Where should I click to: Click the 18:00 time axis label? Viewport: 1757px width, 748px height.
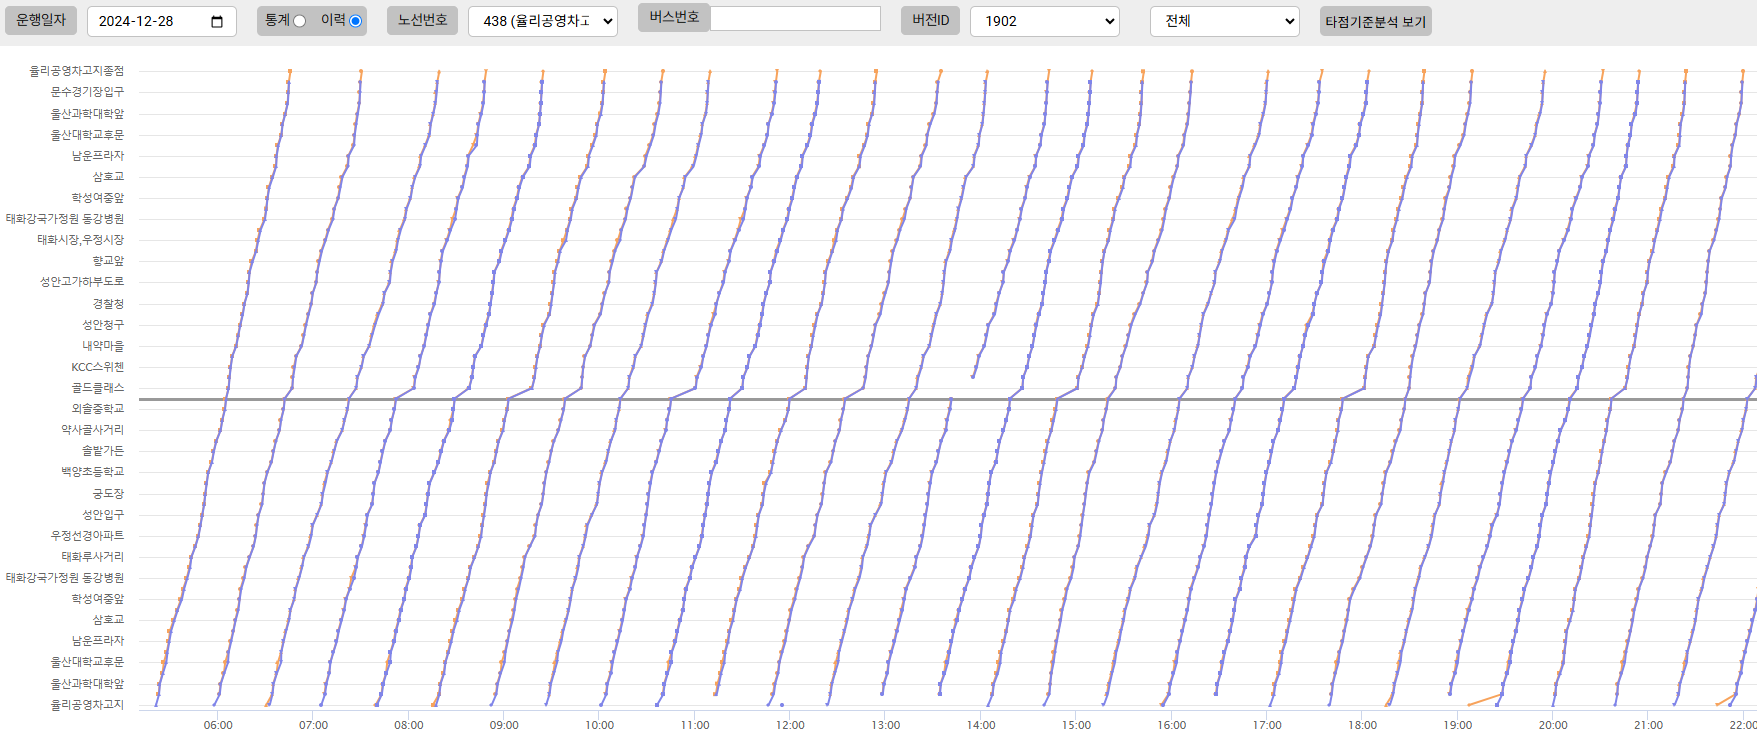click(x=1362, y=725)
